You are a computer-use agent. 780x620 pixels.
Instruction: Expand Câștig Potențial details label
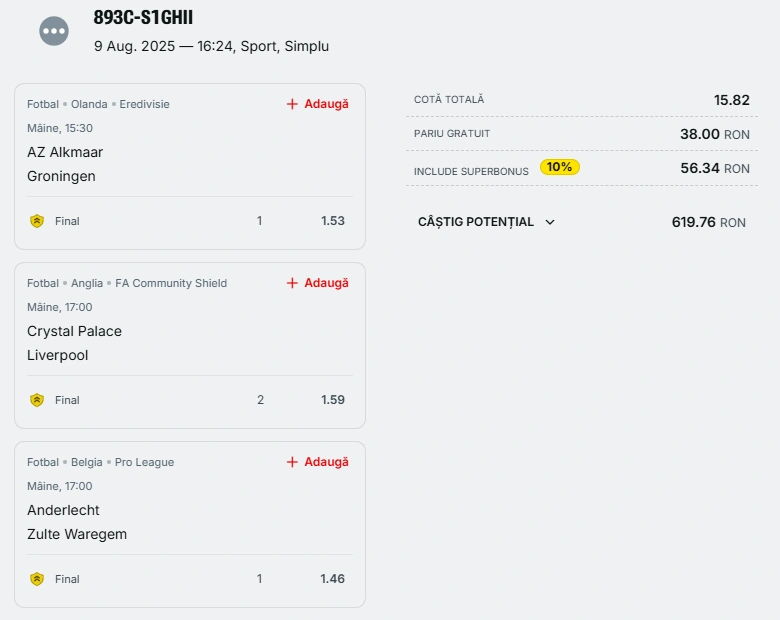pyautogui.click(x=476, y=222)
